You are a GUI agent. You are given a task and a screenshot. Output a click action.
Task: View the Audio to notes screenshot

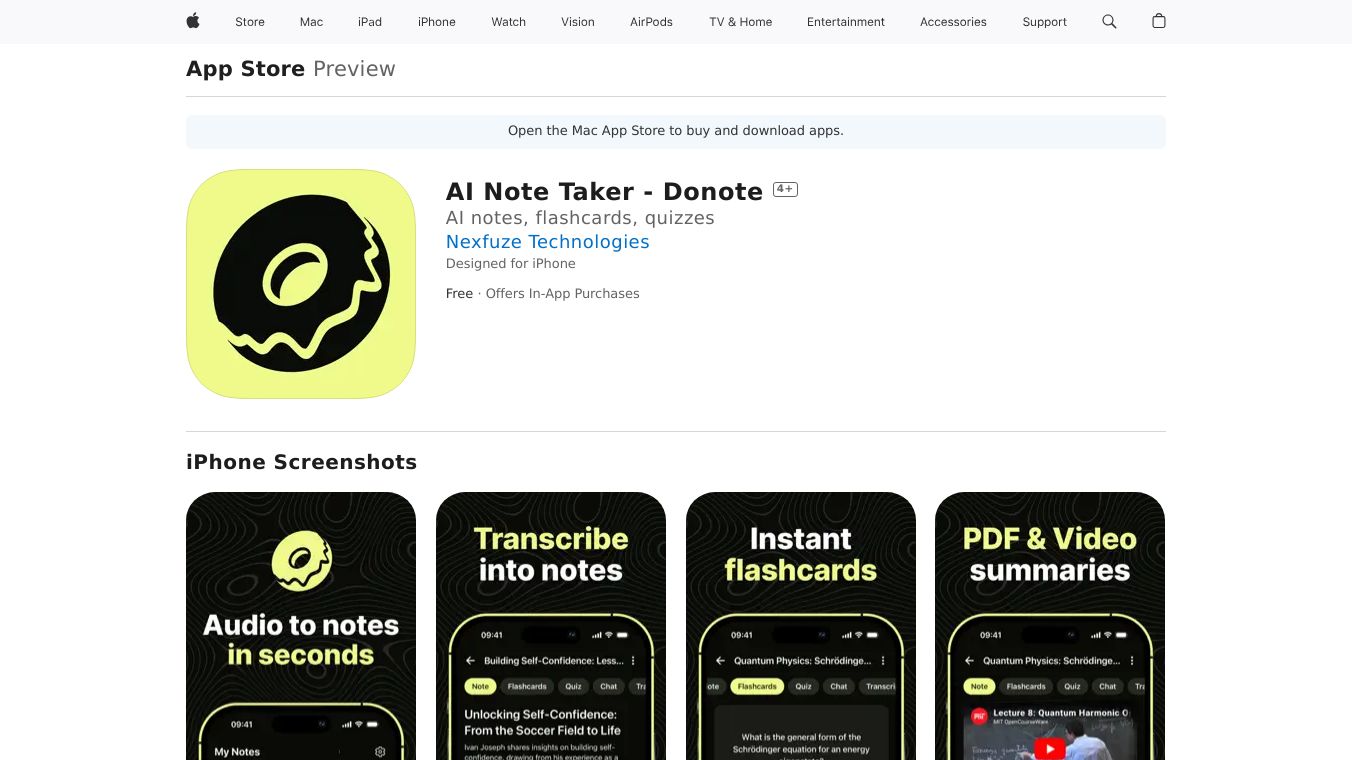pyautogui.click(x=301, y=626)
